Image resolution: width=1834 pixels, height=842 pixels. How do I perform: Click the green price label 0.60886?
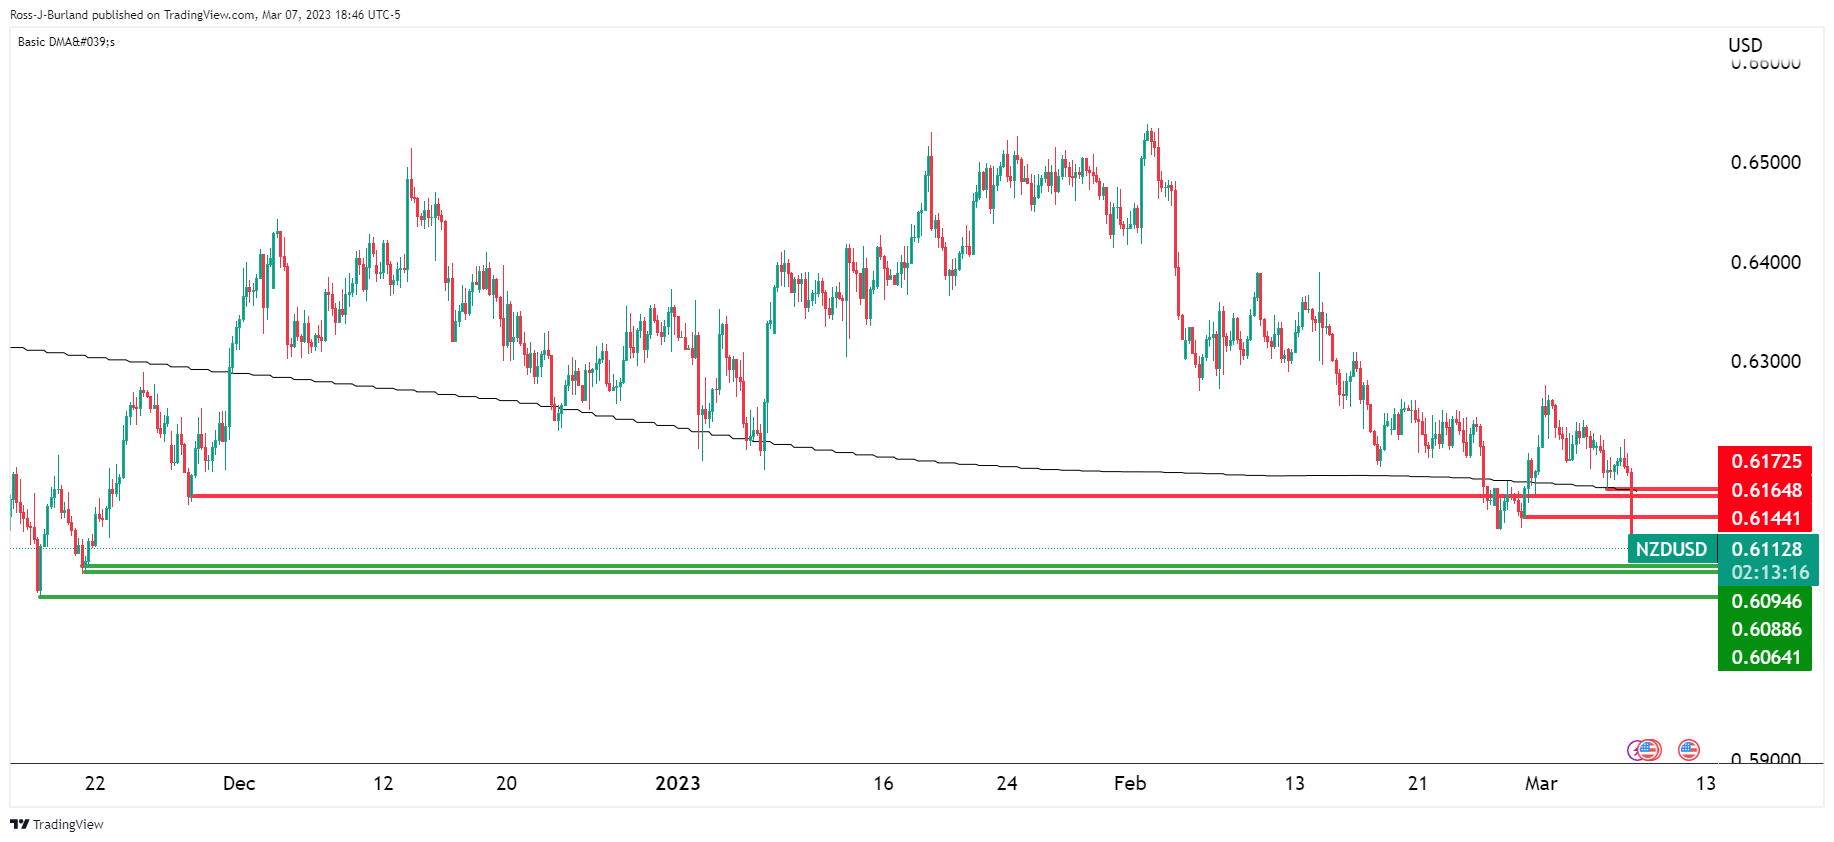coord(1766,629)
